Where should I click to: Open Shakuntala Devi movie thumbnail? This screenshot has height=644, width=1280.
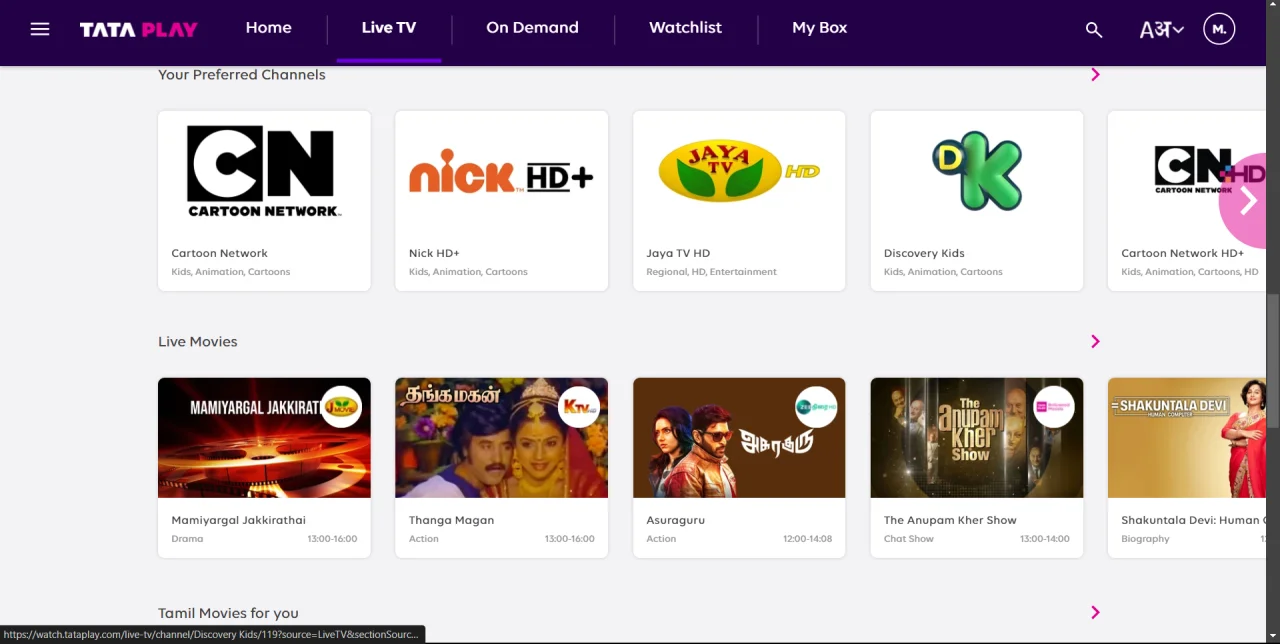tap(1186, 438)
